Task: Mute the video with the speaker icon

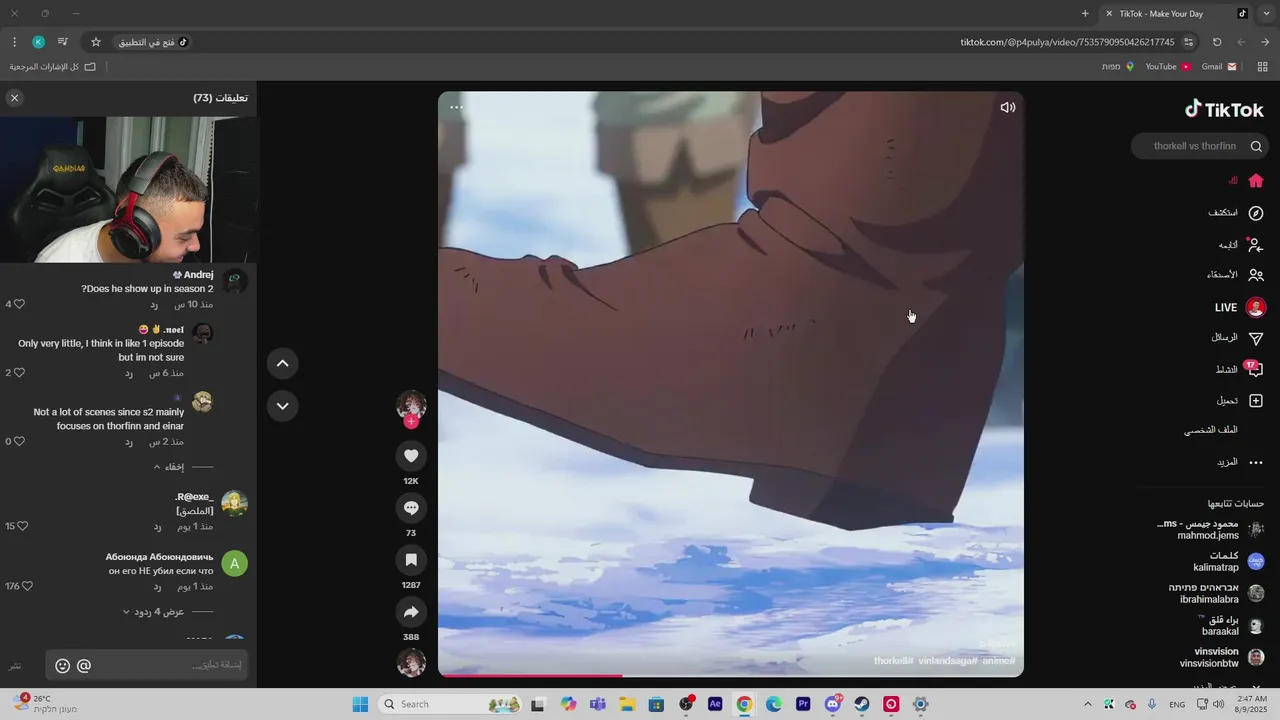Action: tap(1007, 107)
